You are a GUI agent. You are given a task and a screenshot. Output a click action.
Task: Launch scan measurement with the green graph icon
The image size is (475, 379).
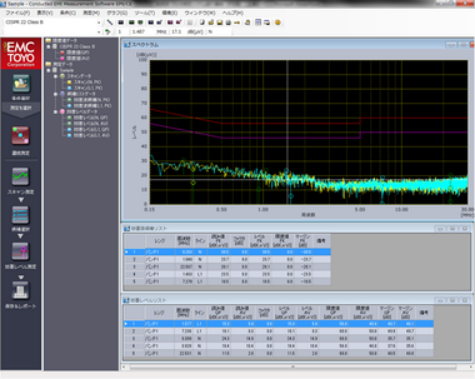point(20,176)
